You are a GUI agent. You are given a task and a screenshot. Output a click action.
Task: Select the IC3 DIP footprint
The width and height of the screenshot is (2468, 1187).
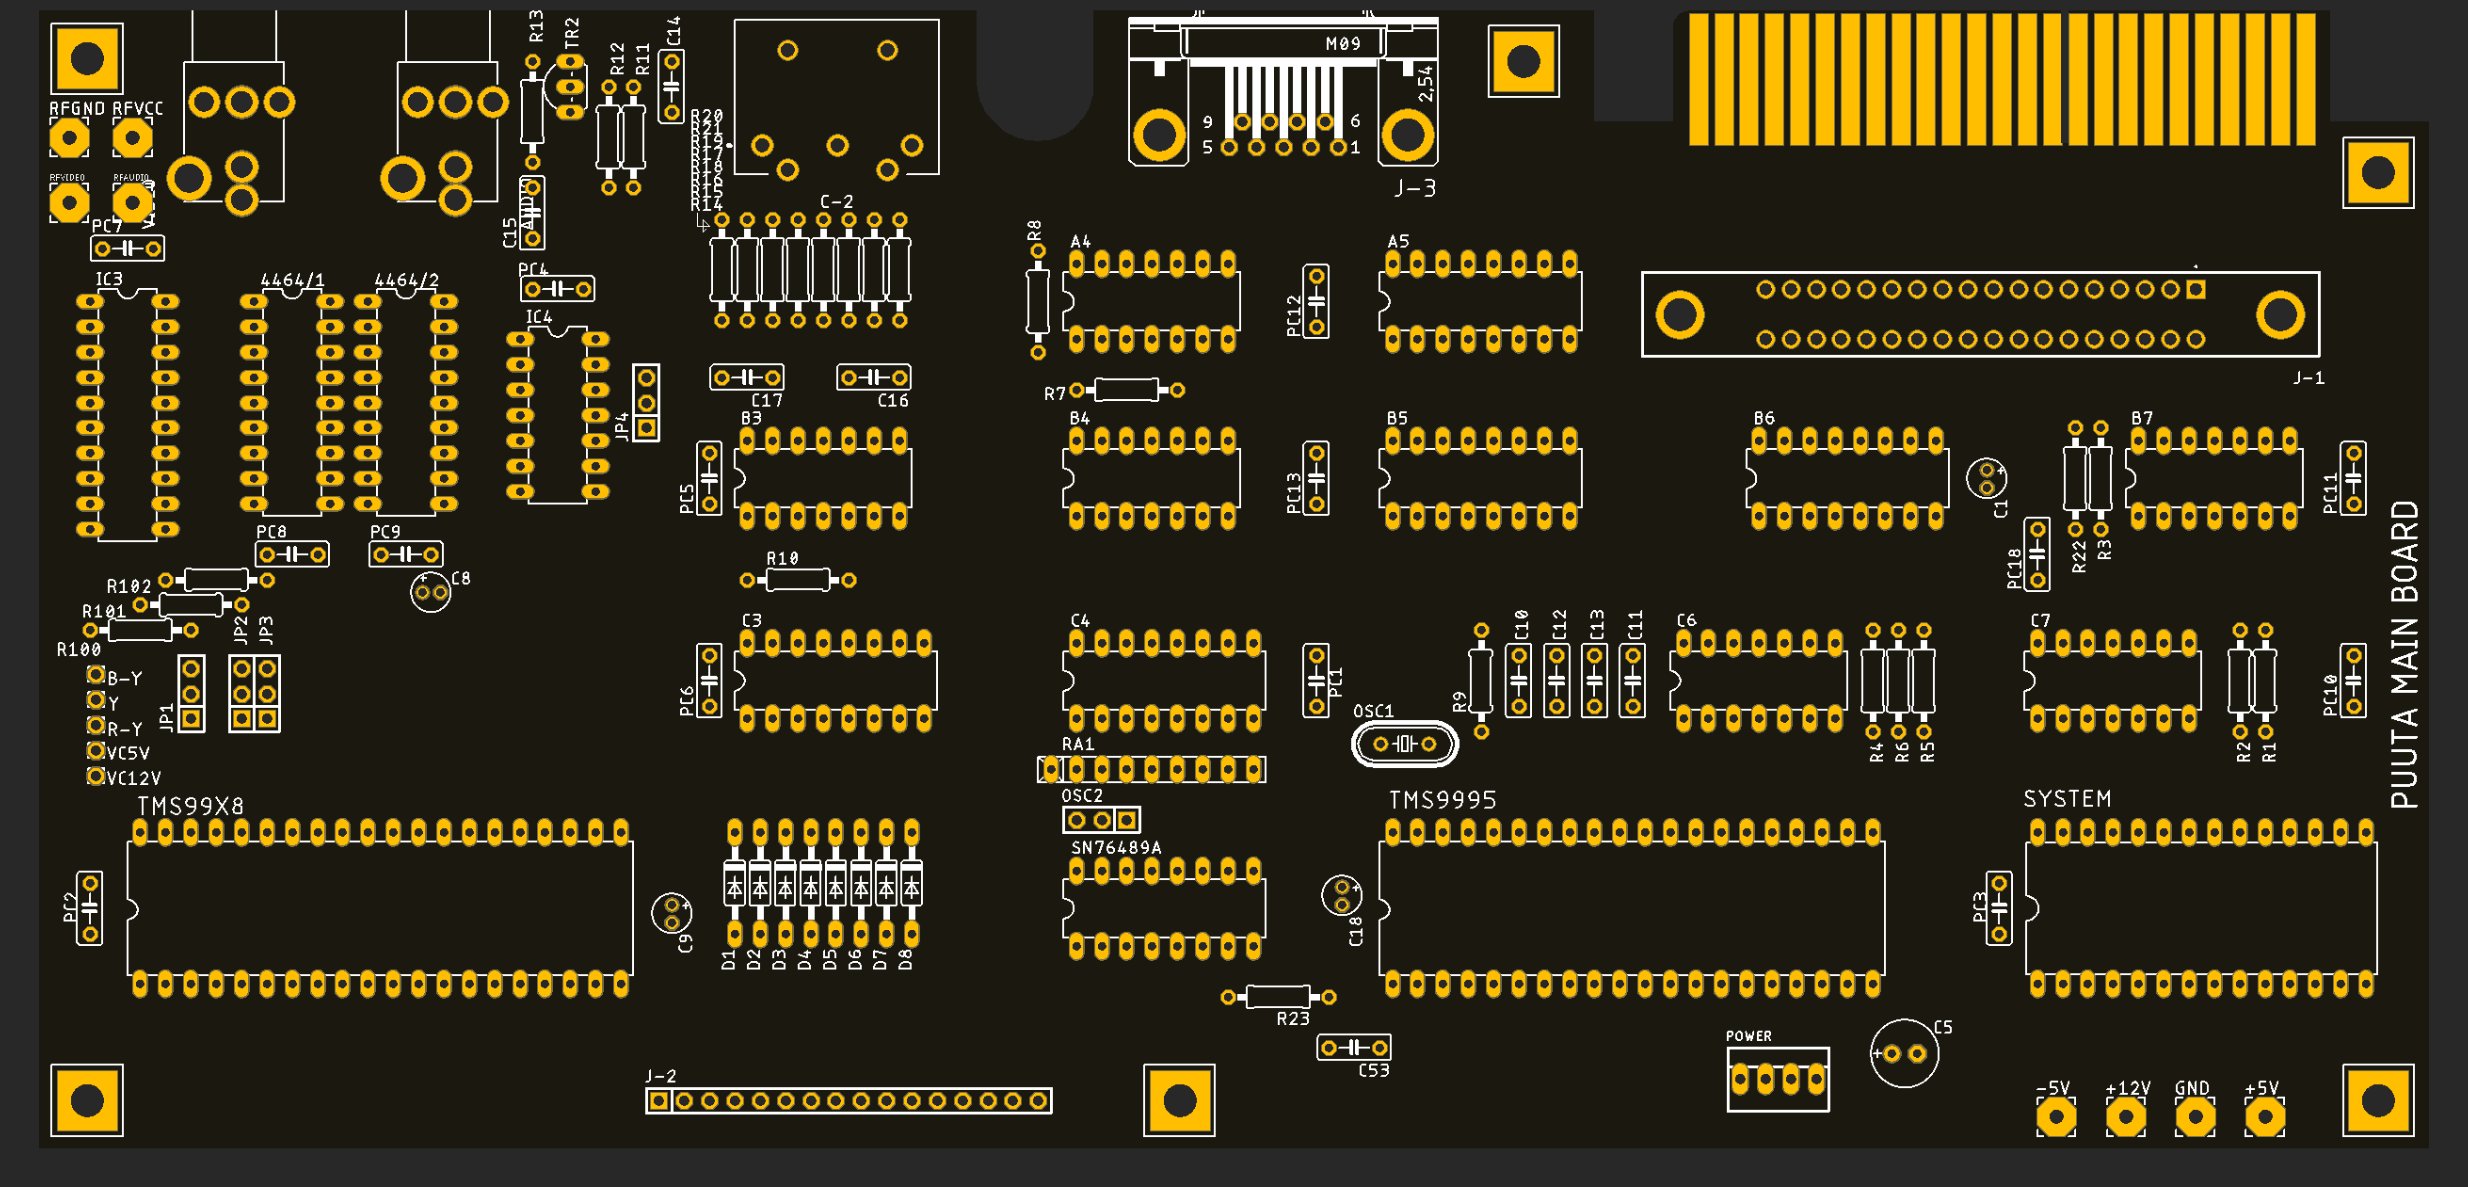click(128, 415)
